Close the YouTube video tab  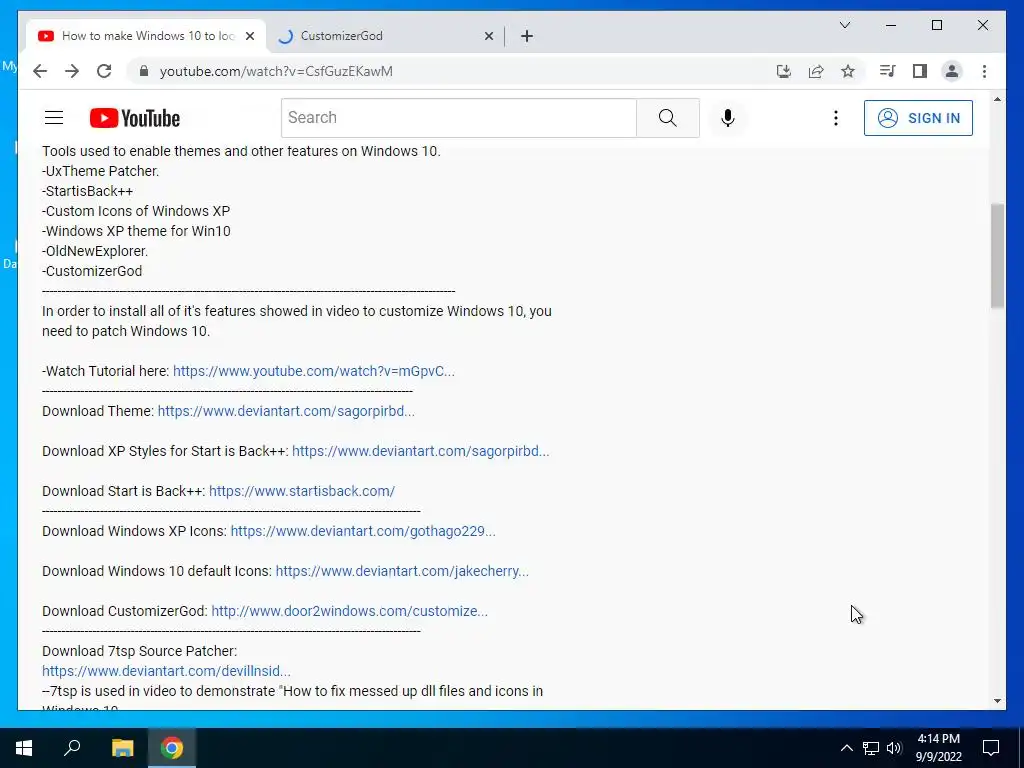(249, 36)
